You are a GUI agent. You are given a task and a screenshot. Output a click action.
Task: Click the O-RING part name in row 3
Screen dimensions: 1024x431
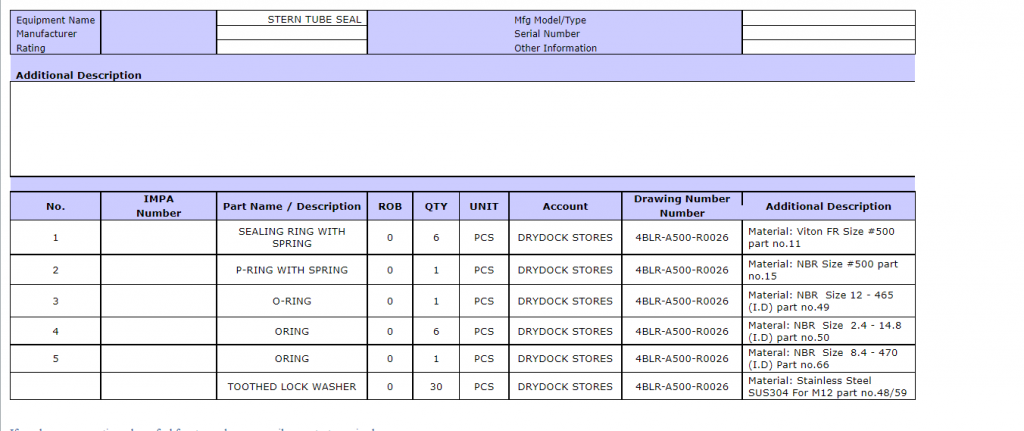tap(291, 301)
